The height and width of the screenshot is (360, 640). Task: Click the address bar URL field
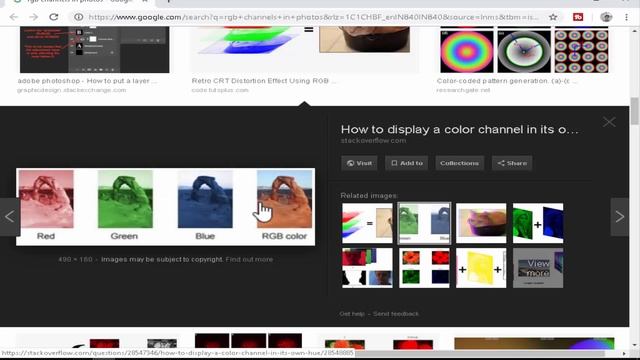(x=313, y=17)
